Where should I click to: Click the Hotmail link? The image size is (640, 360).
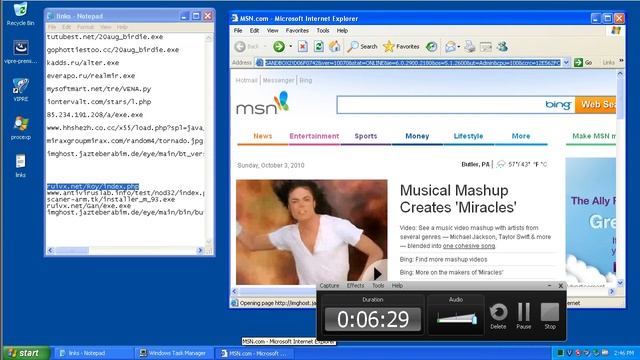click(x=247, y=80)
